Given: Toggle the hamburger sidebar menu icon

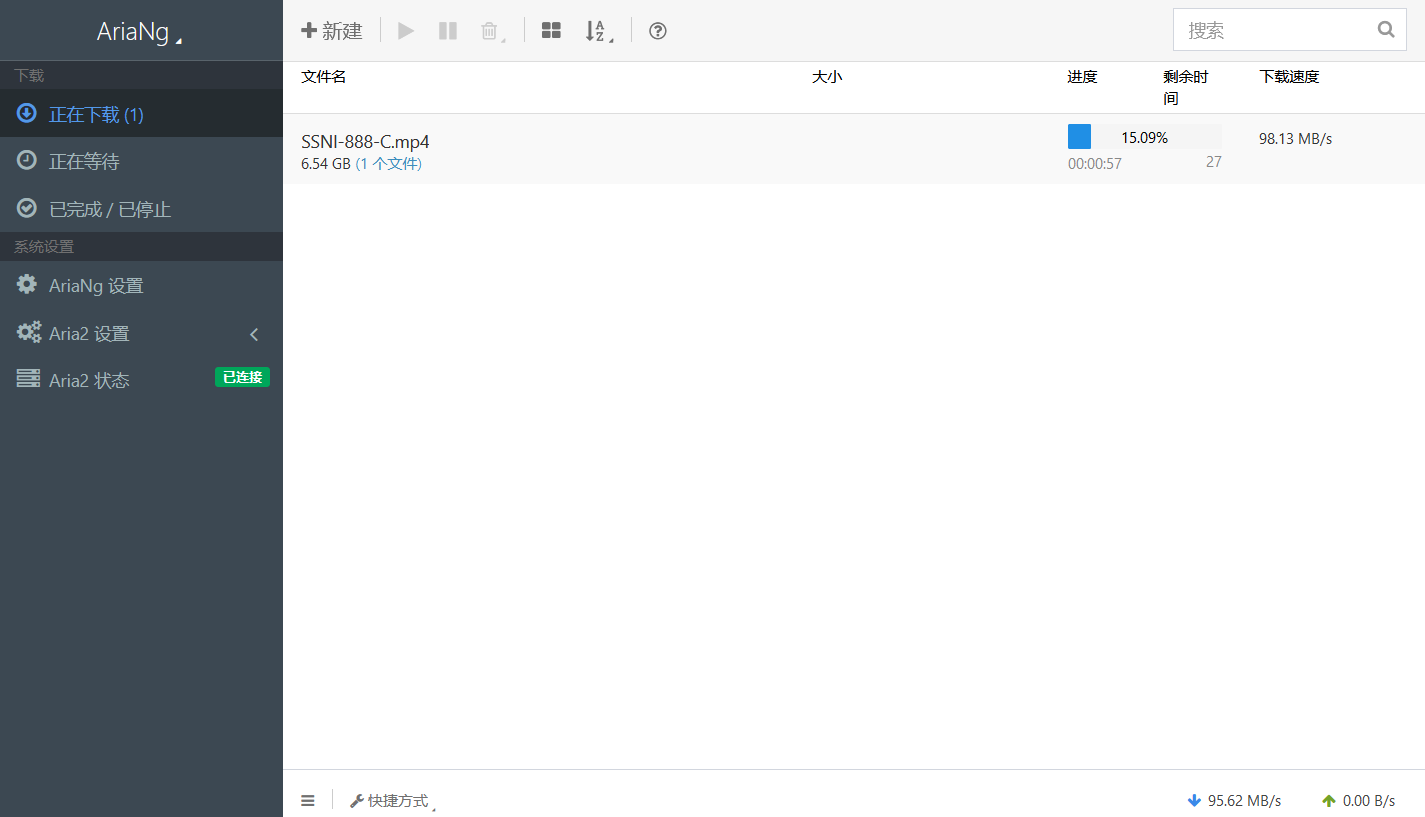Looking at the screenshot, I should coord(308,801).
